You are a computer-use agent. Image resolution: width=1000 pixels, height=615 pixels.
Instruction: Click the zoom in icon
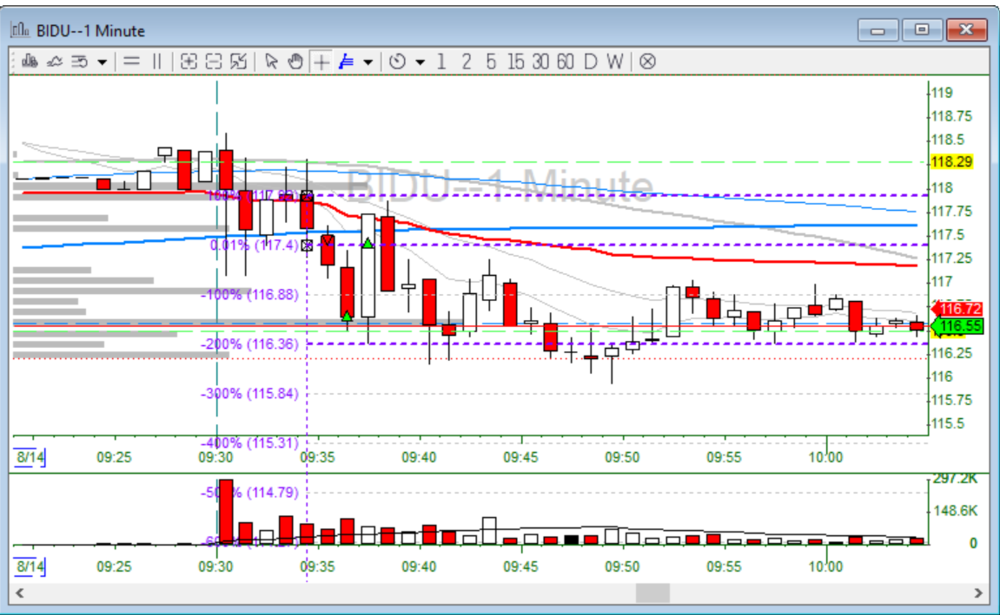(188, 62)
